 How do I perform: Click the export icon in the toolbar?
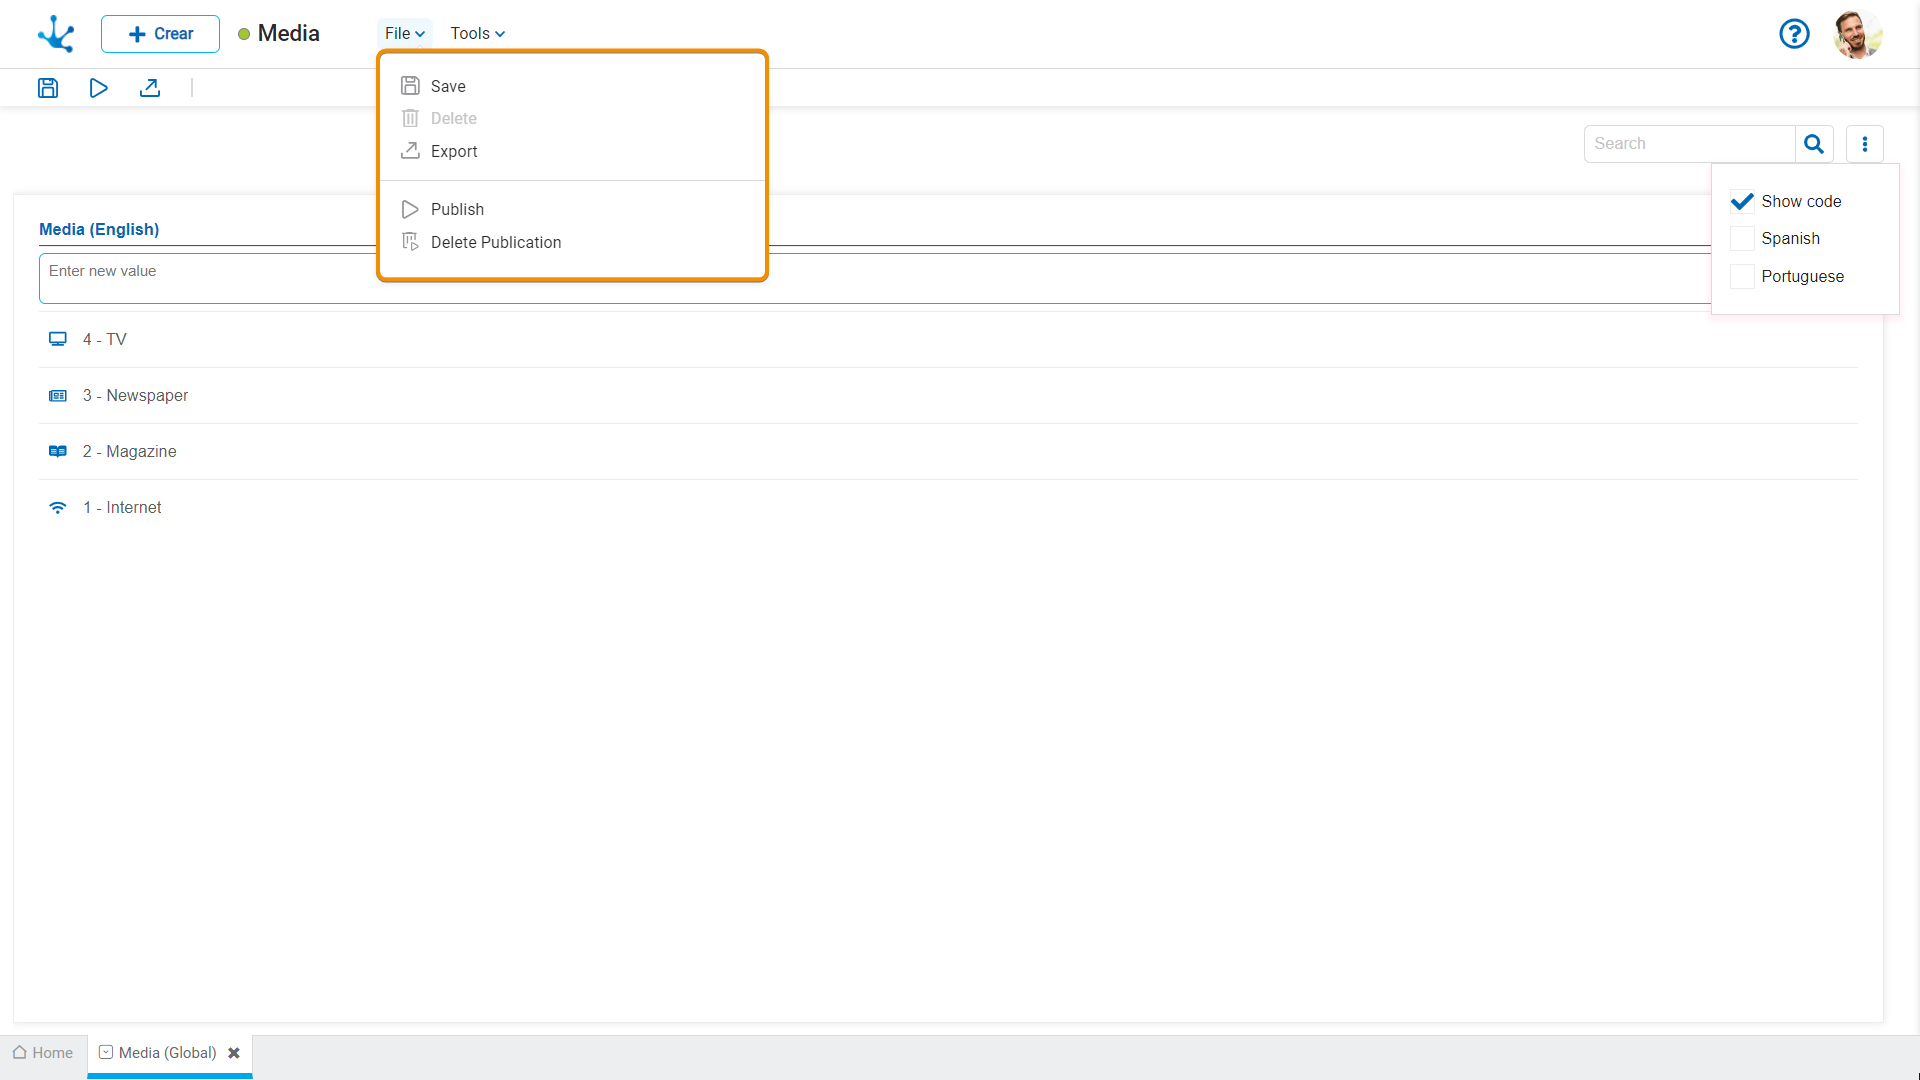150,88
